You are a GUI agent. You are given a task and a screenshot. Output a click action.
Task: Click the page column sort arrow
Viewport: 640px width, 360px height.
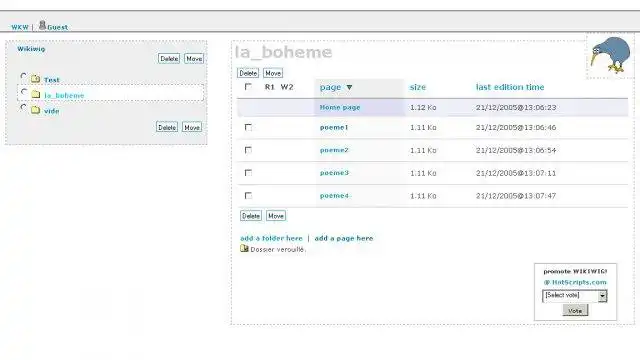pyautogui.click(x=349, y=87)
